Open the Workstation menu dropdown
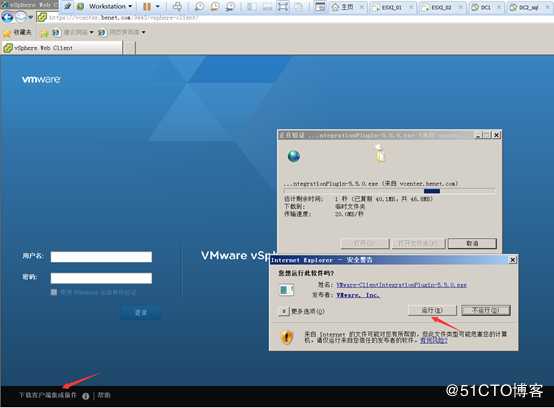 tap(110, 6)
